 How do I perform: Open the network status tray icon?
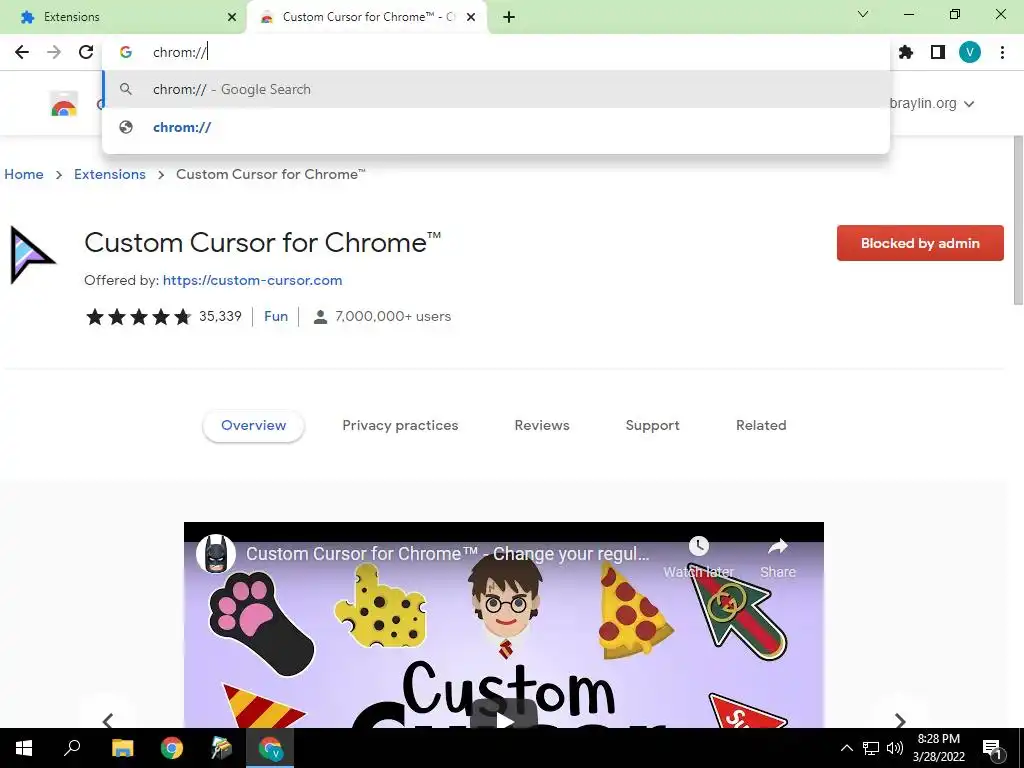pos(871,748)
